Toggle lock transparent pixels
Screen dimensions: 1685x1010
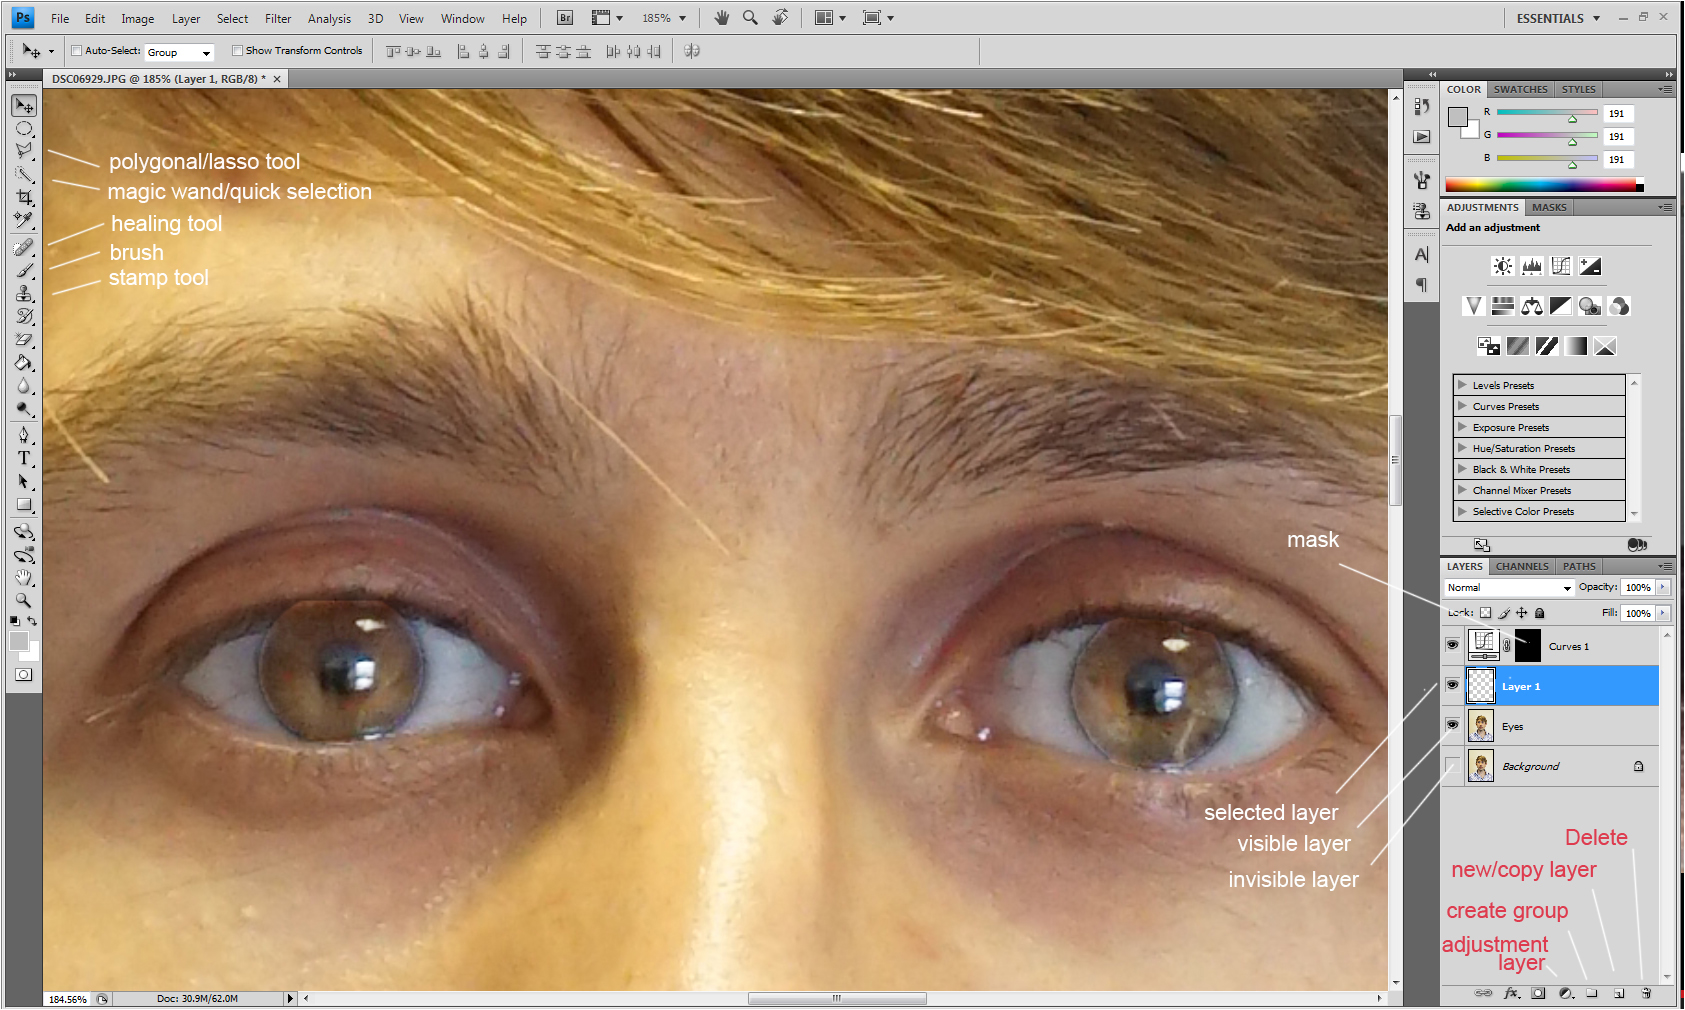[x=1485, y=613]
